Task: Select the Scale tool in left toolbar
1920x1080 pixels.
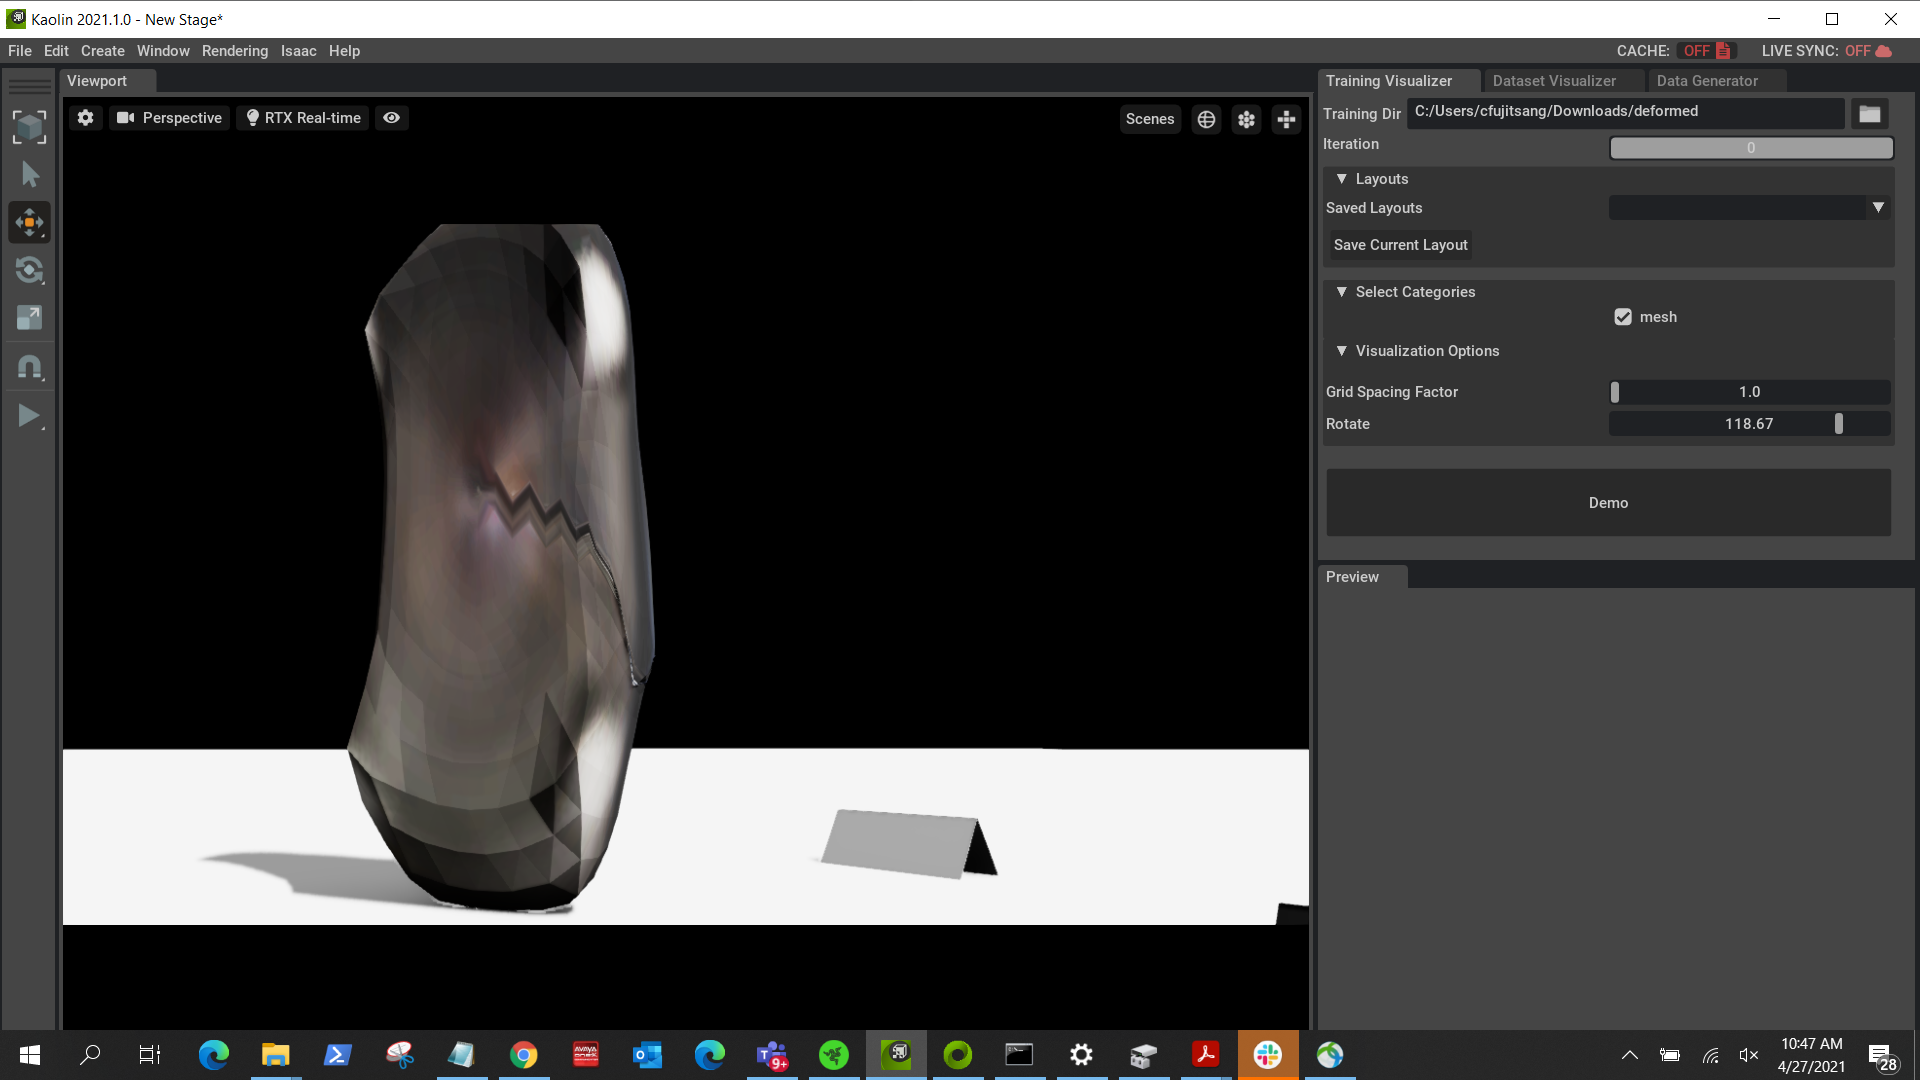Action: (29, 318)
